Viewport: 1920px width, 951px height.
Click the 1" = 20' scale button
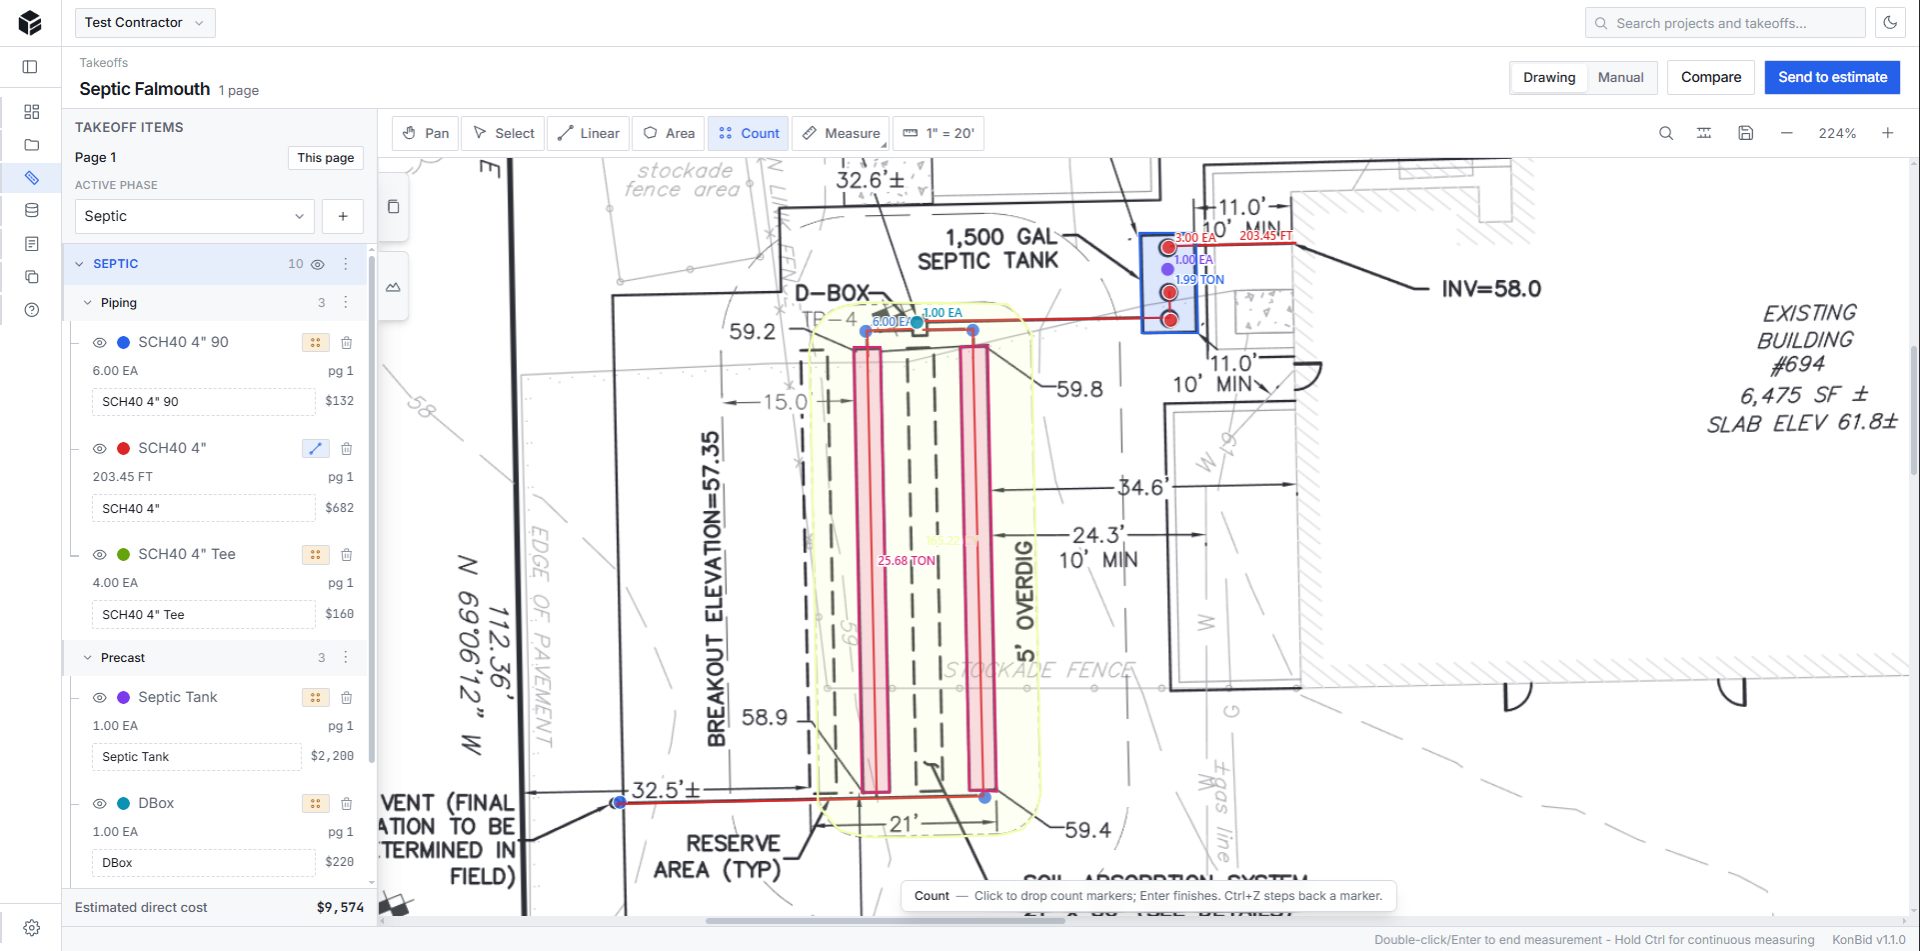[938, 133]
